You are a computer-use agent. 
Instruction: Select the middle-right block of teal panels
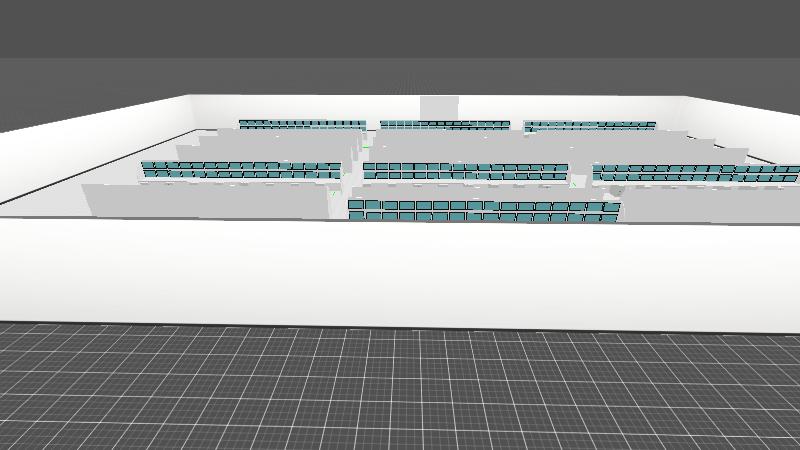pyautogui.click(x=696, y=173)
